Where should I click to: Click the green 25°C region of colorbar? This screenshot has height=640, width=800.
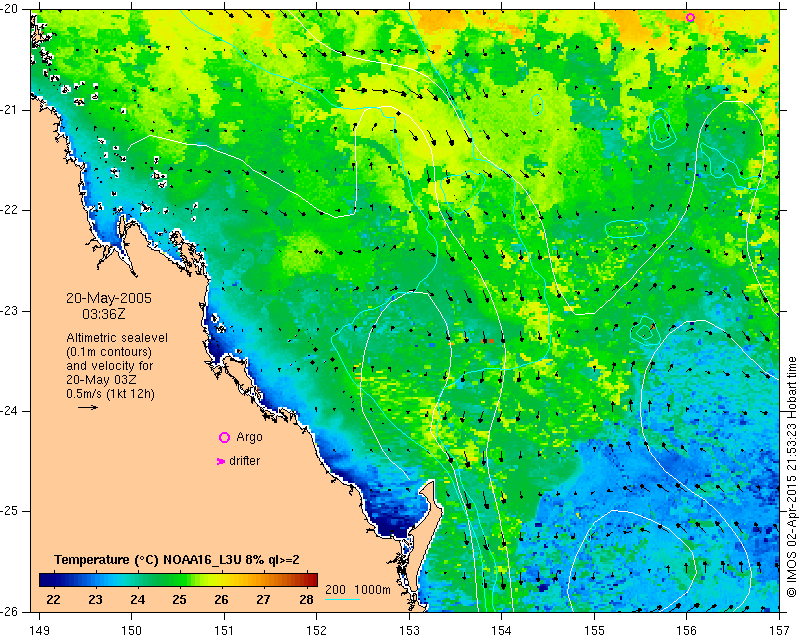[x=179, y=580]
